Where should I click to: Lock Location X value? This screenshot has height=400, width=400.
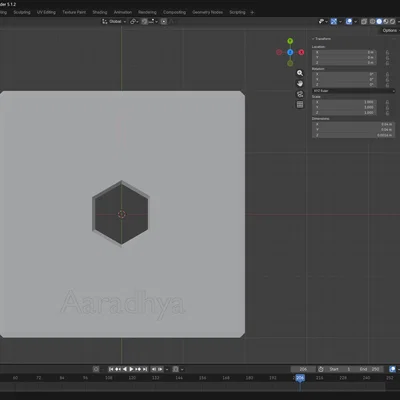(x=387, y=52)
